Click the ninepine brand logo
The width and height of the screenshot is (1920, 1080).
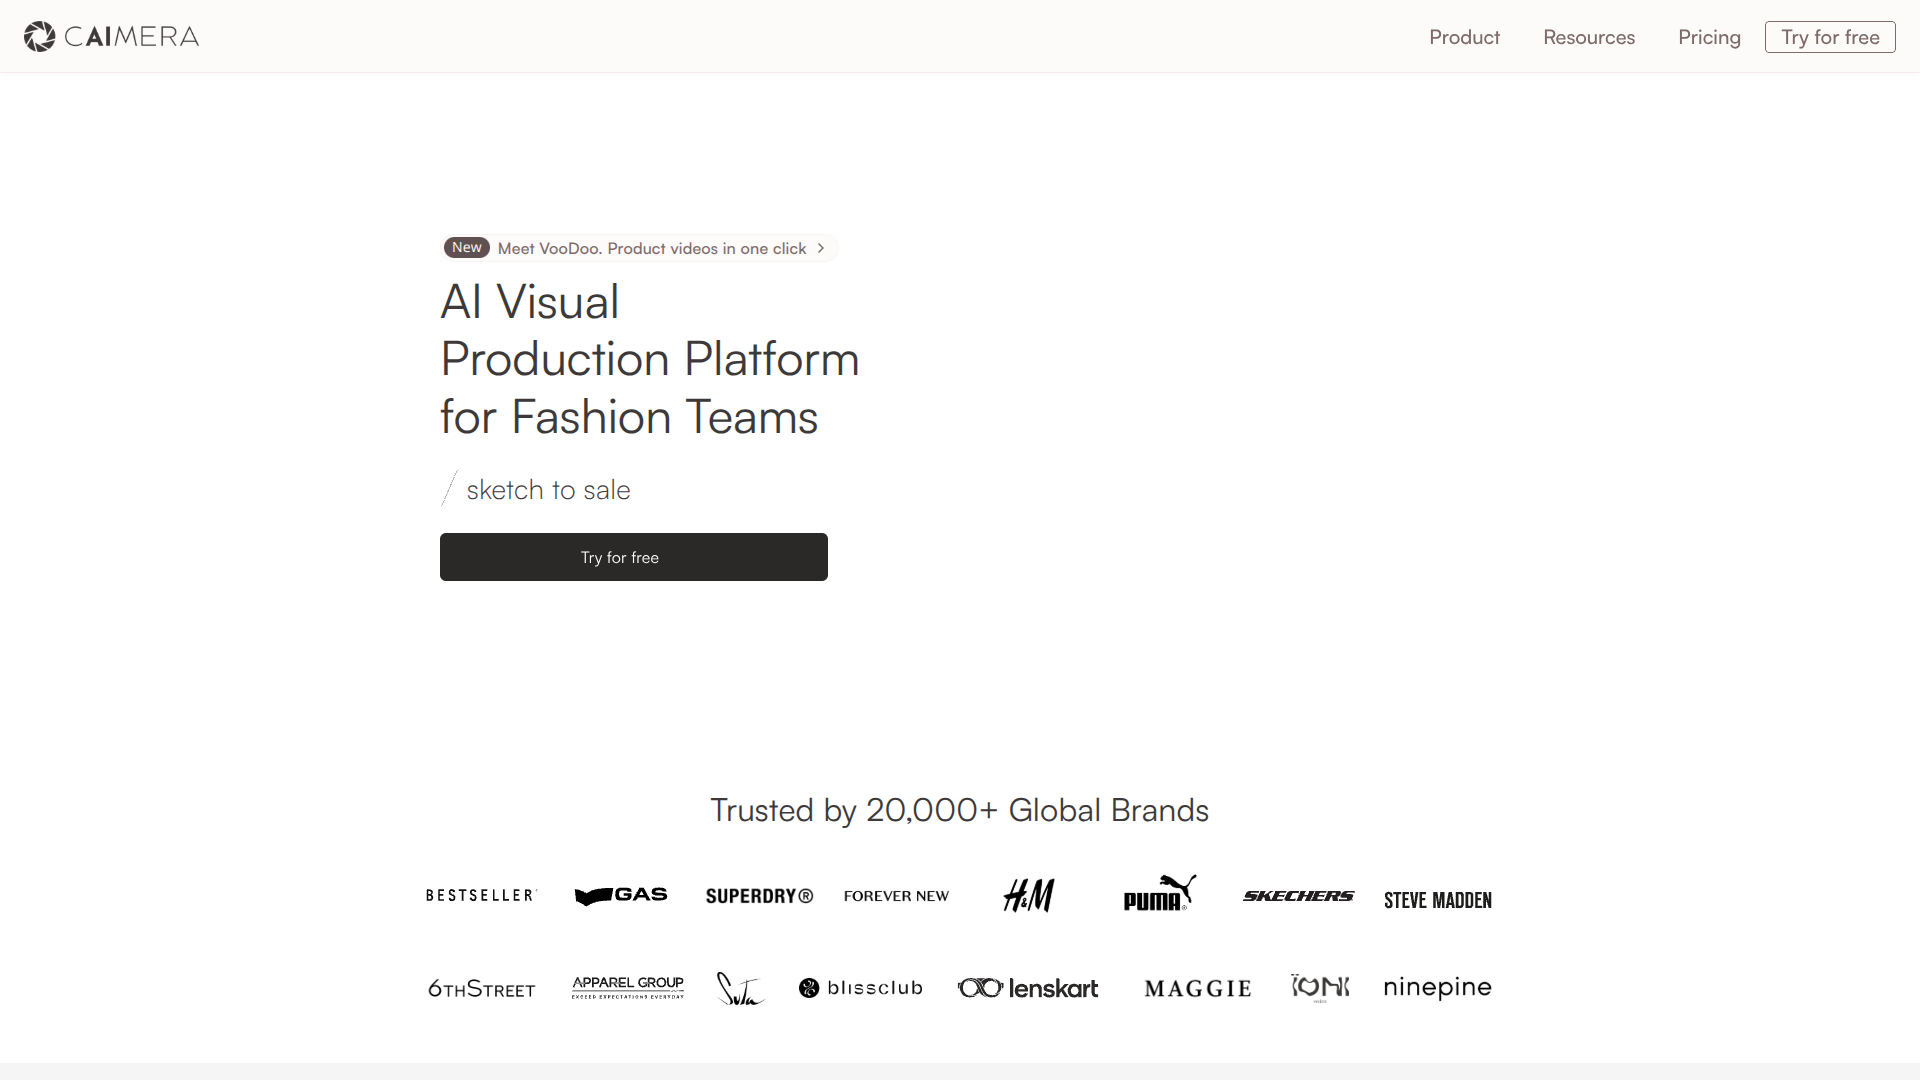[1437, 988]
